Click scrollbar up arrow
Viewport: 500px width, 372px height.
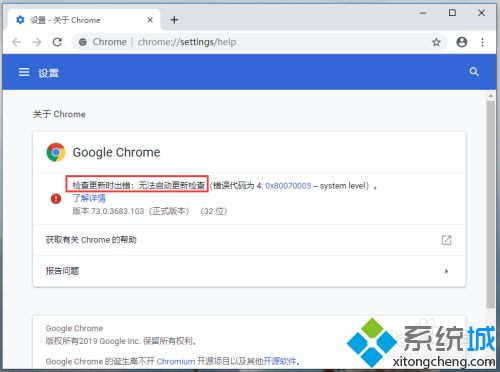coord(490,96)
